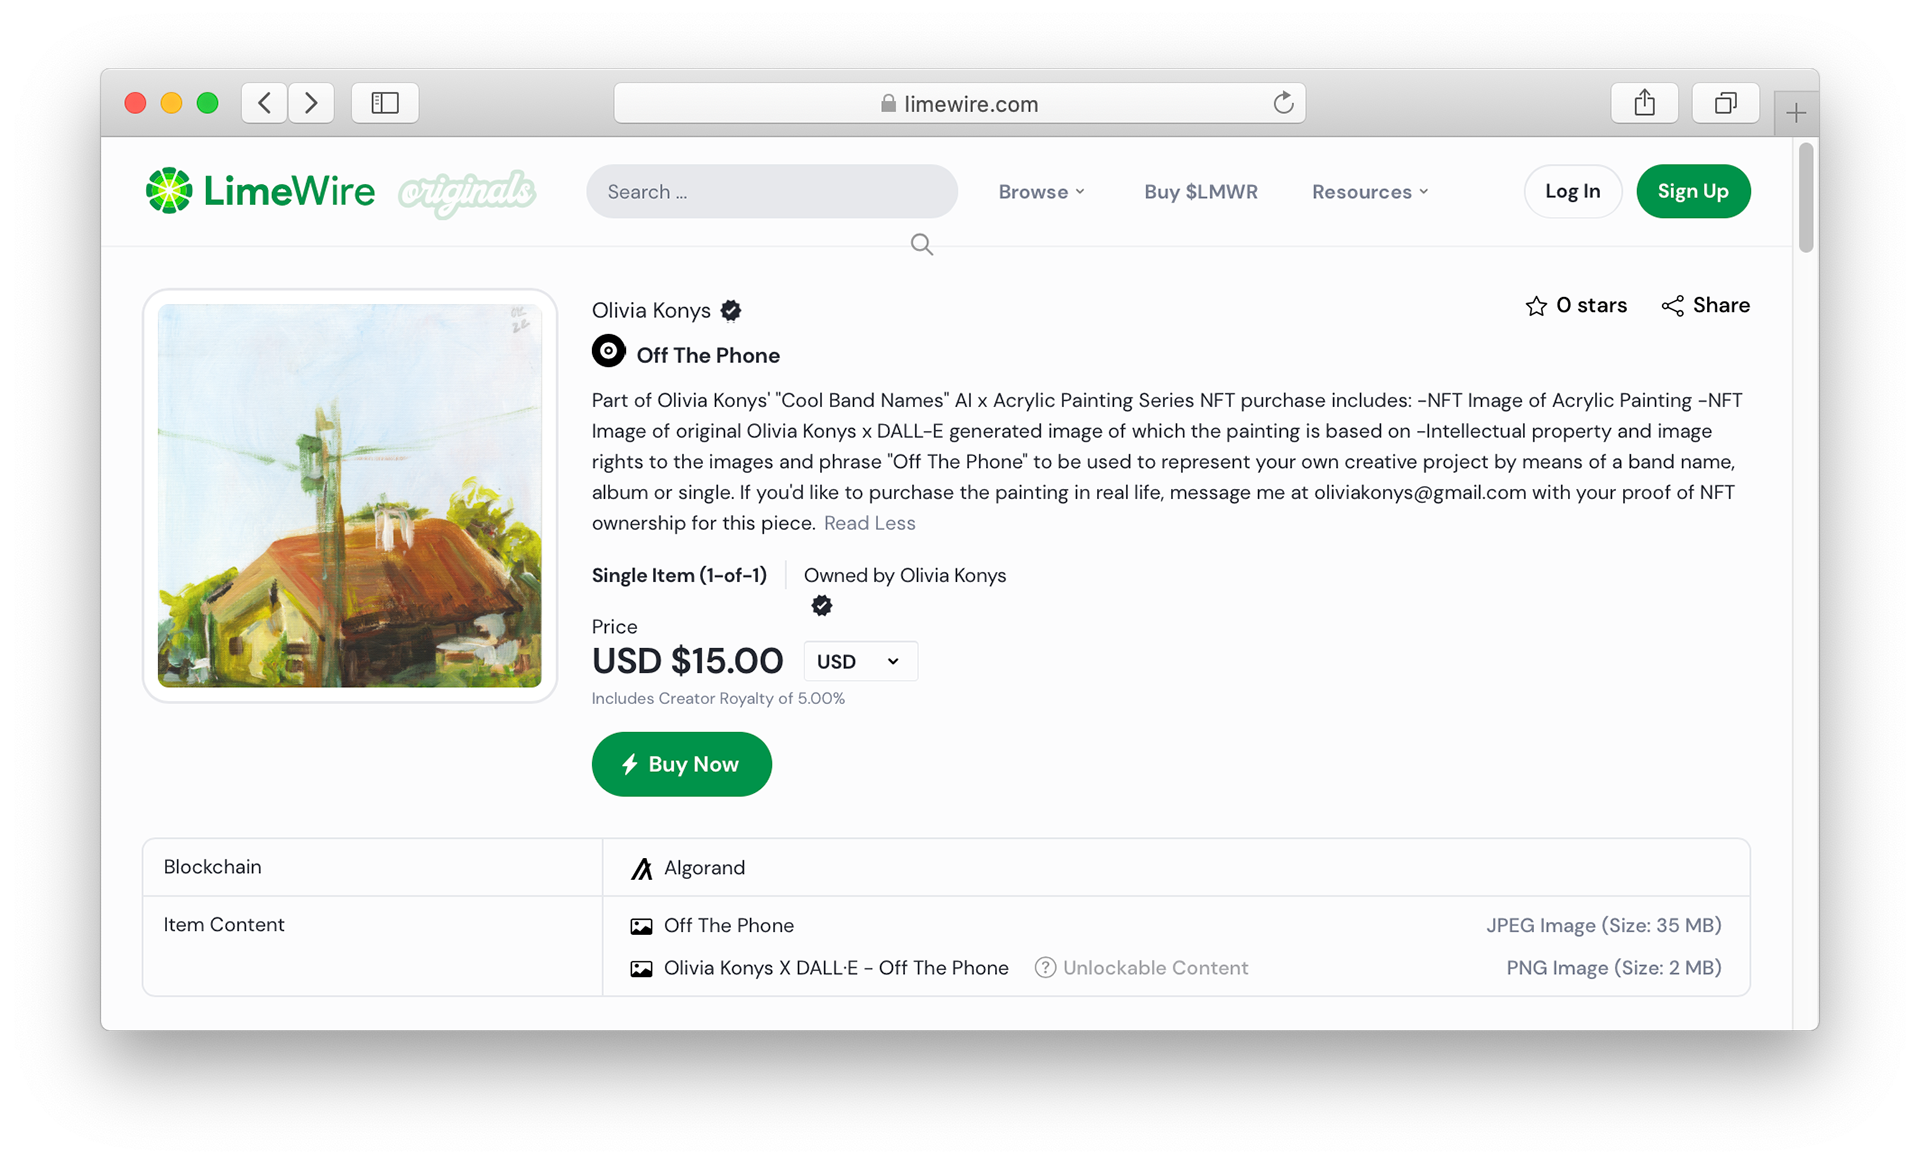Click the Log In button

click(1572, 191)
